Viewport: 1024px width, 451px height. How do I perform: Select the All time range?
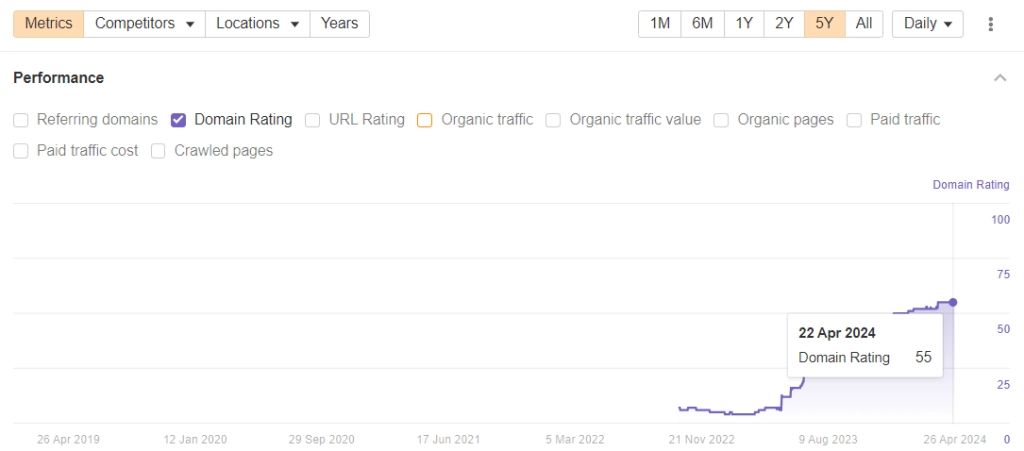click(x=864, y=24)
